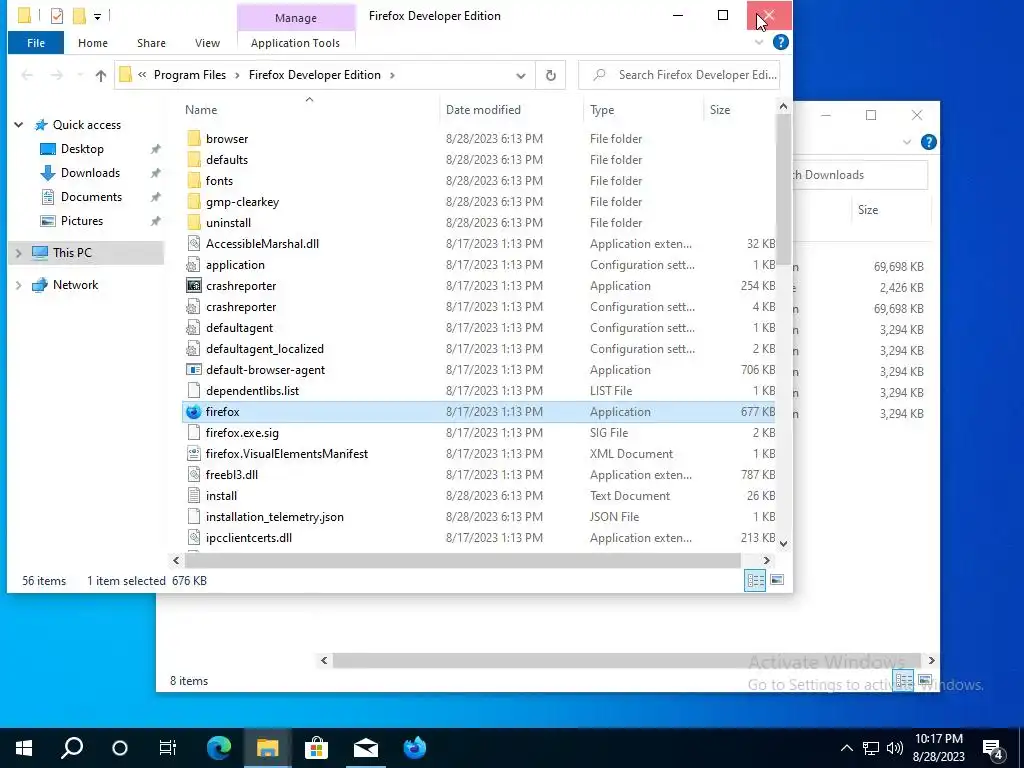Expand the breadcrumb chevron after Firefox Developer Edition
Screen dimensions: 1024x768
[392, 75]
